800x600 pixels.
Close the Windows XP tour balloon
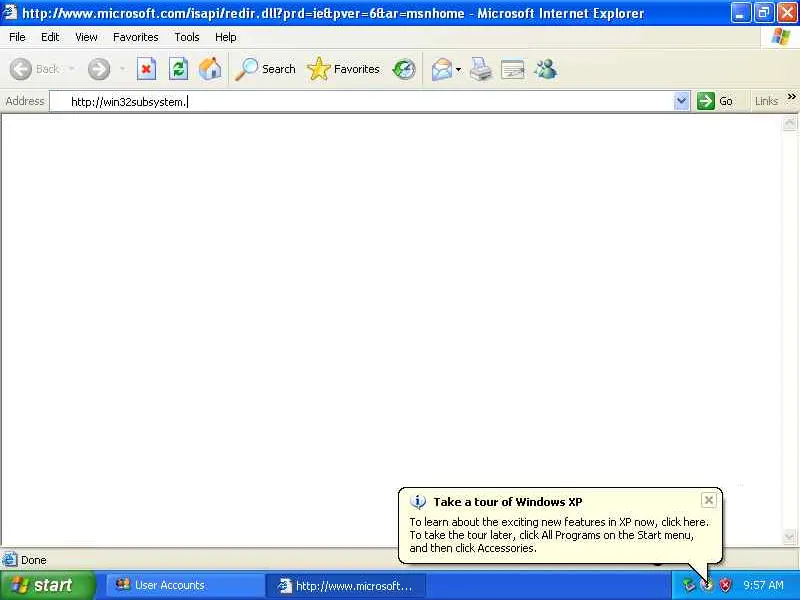(x=709, y=501)
